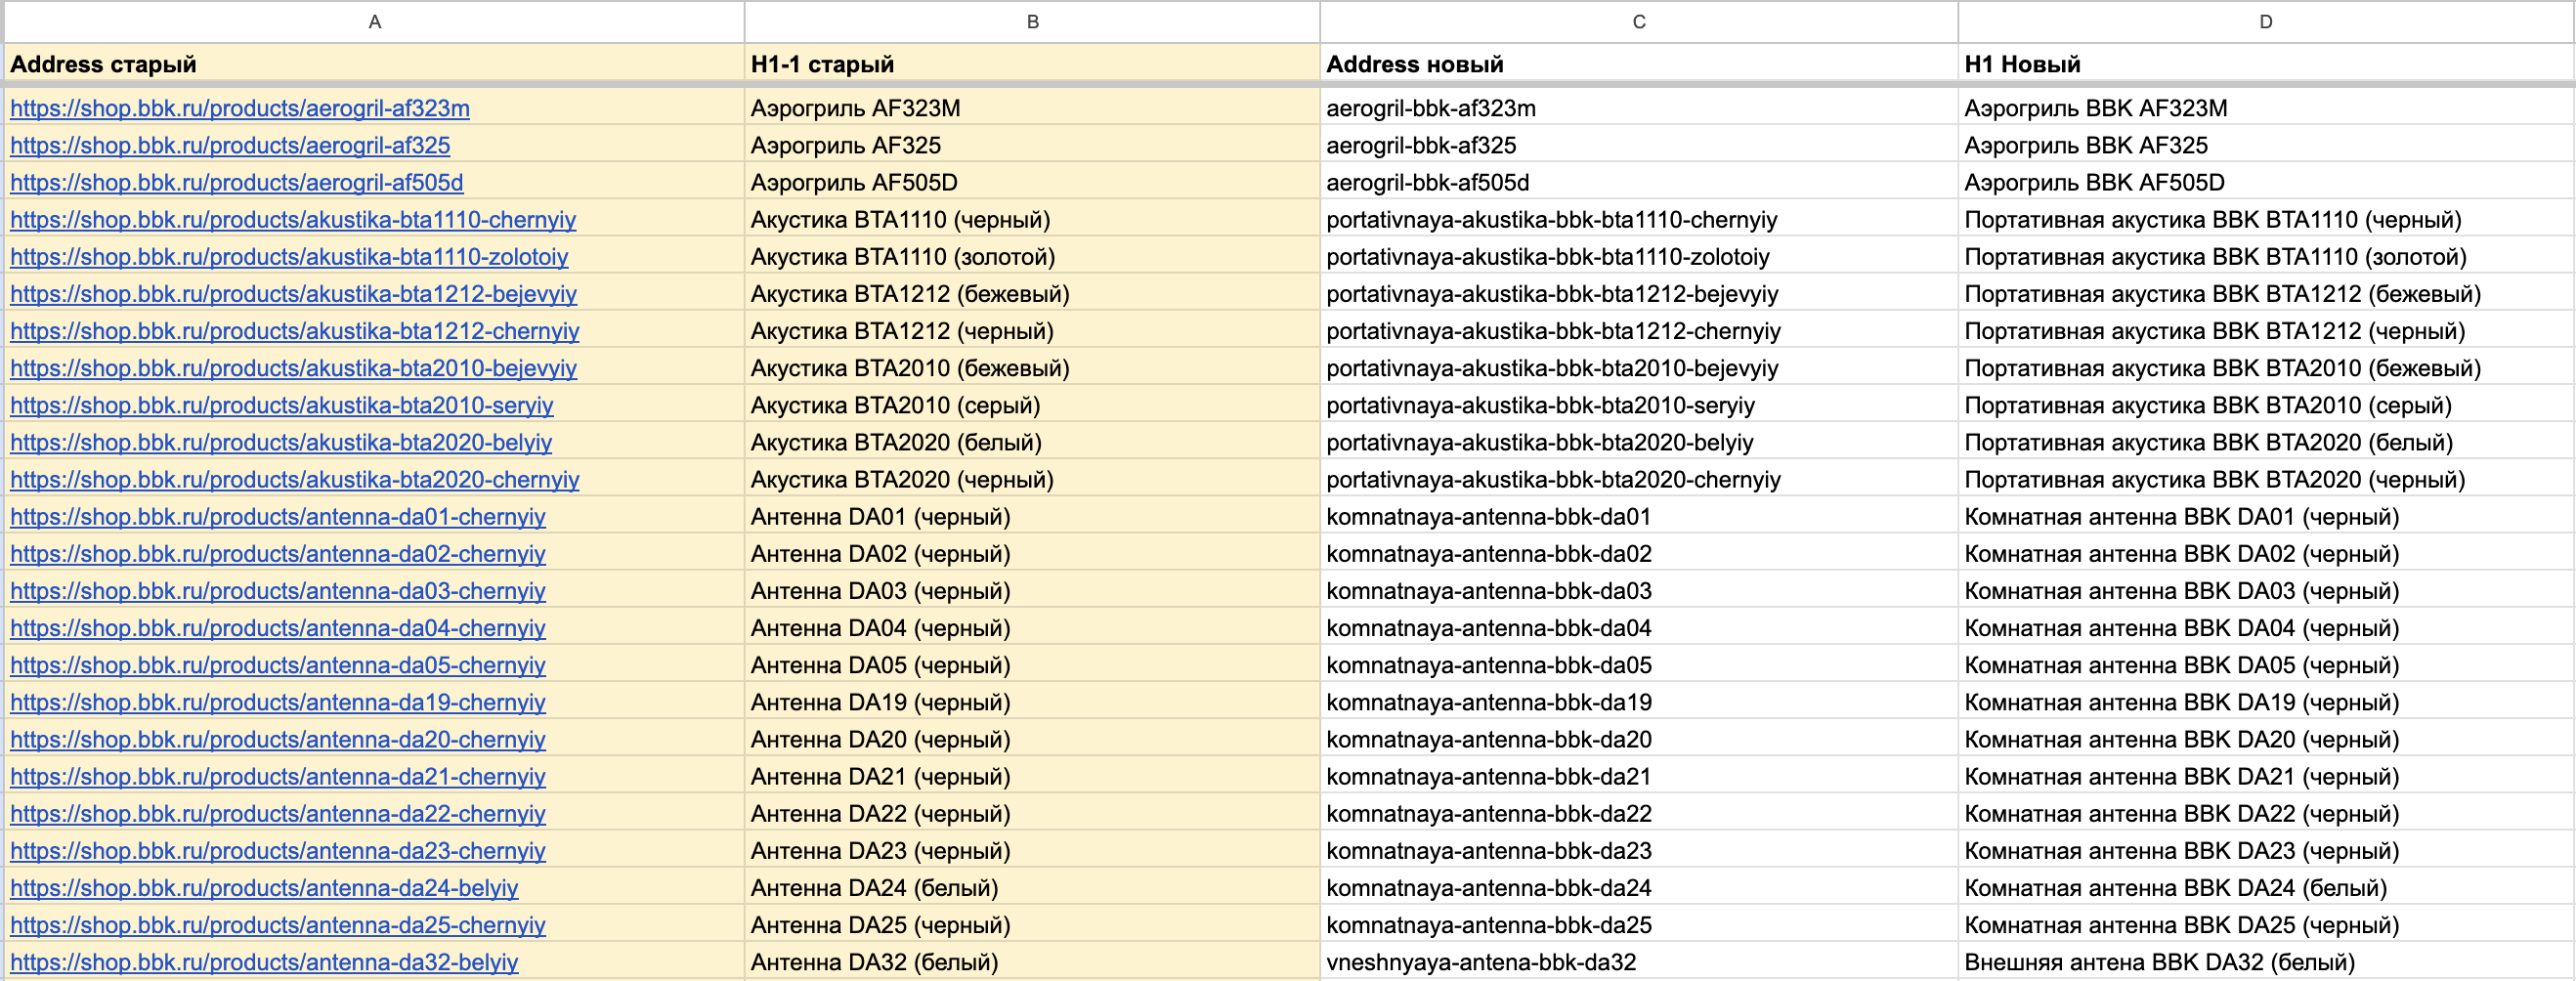Screen dimensions: 2576x981
Task: Click cell 'Аэрогриль AF325' in column B
Action: coord(1032,145)
